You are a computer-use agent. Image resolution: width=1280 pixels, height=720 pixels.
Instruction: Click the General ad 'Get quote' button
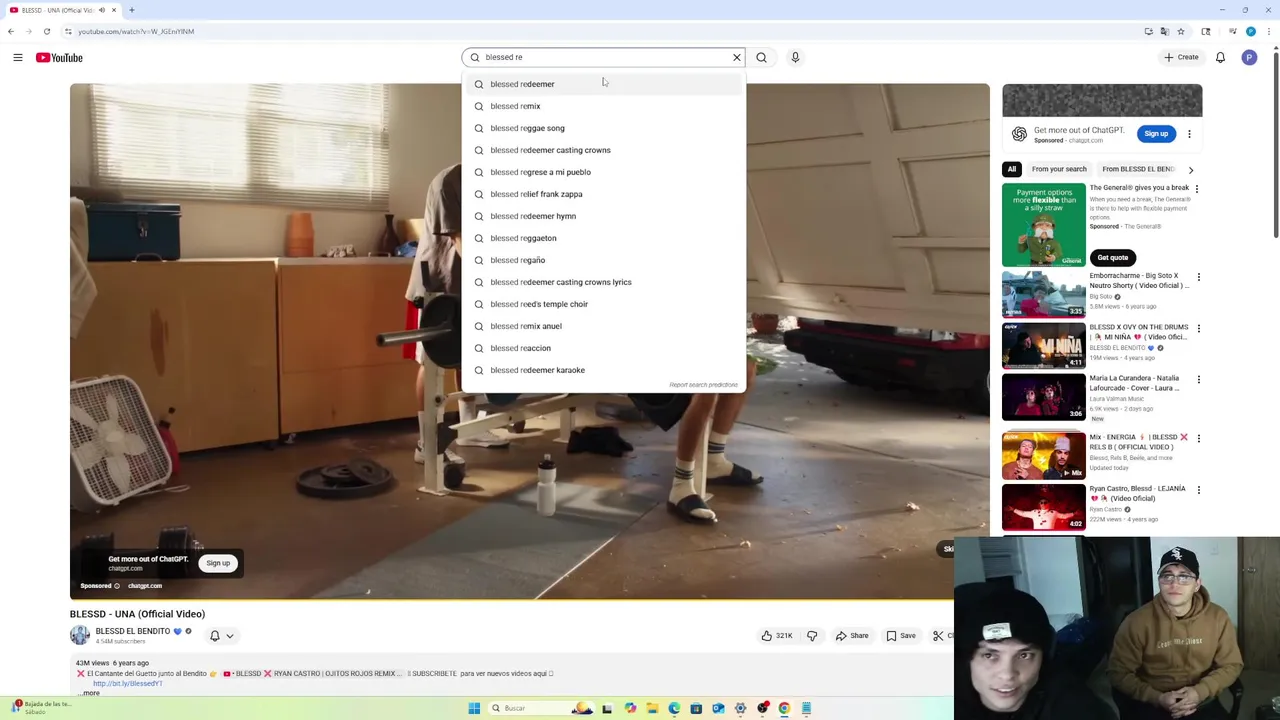[x=1112, y=258]
